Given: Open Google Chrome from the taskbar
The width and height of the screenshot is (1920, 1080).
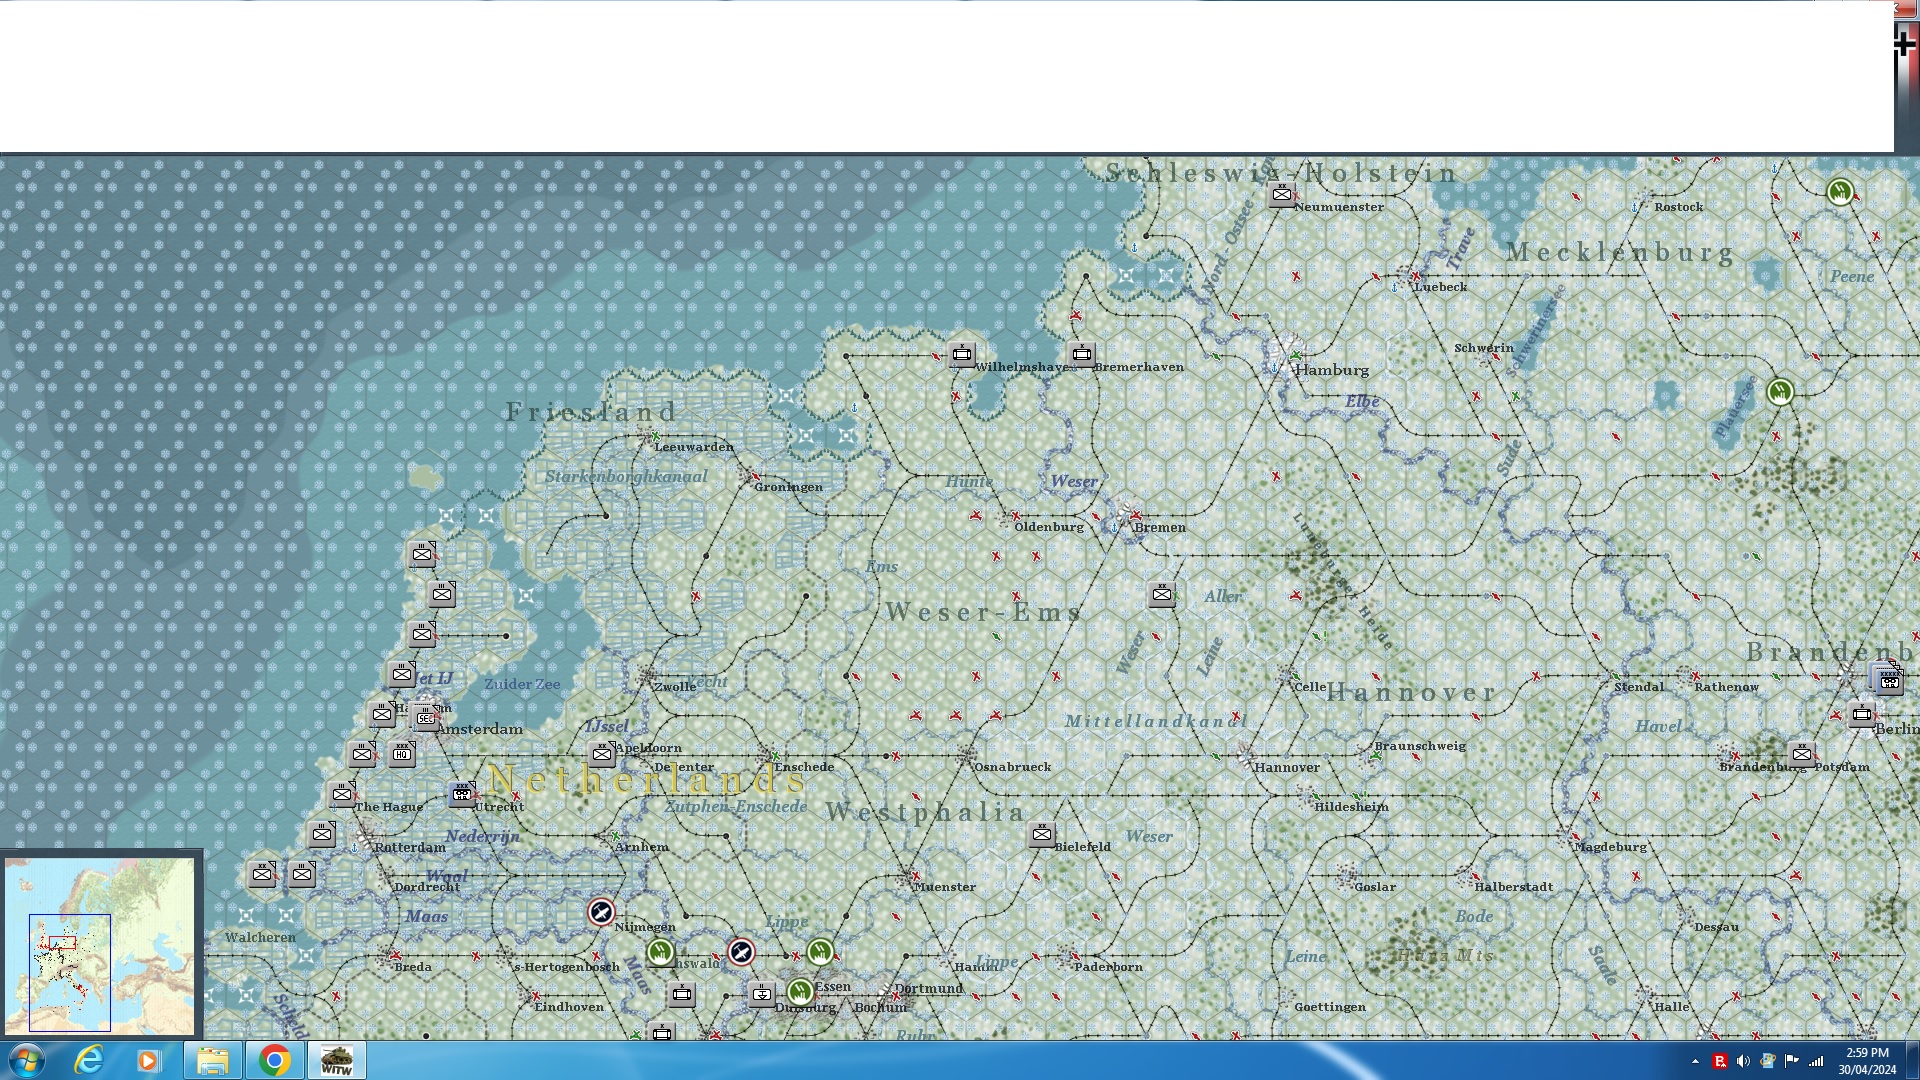Looking at the screenshot, I should coord(274,1060).
